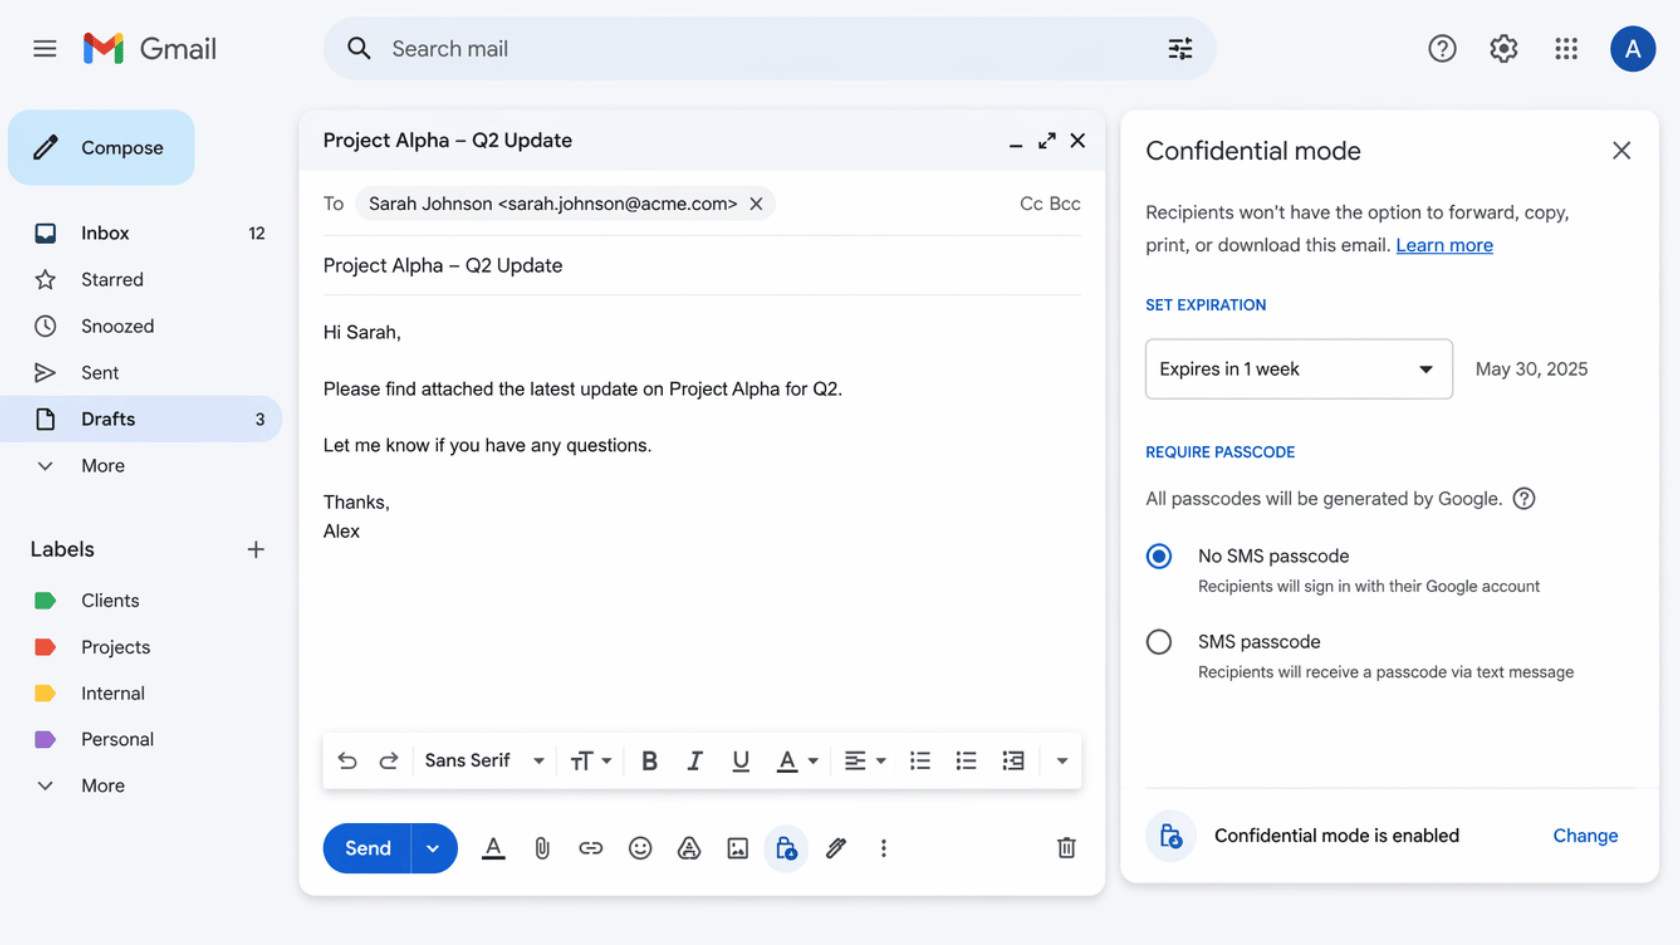
Task: Open the text size dropdown
Action: click(x=590, y=761)
